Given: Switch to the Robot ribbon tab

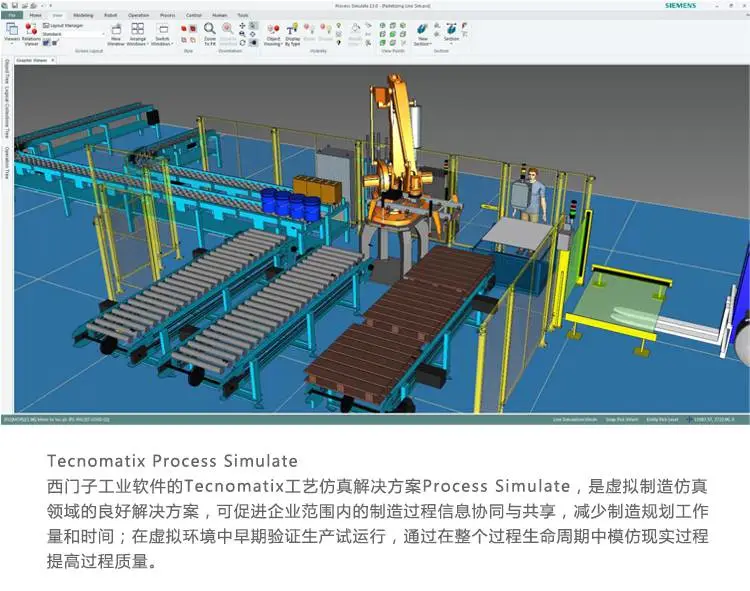Looking at the screenshot, I should 110,15.
